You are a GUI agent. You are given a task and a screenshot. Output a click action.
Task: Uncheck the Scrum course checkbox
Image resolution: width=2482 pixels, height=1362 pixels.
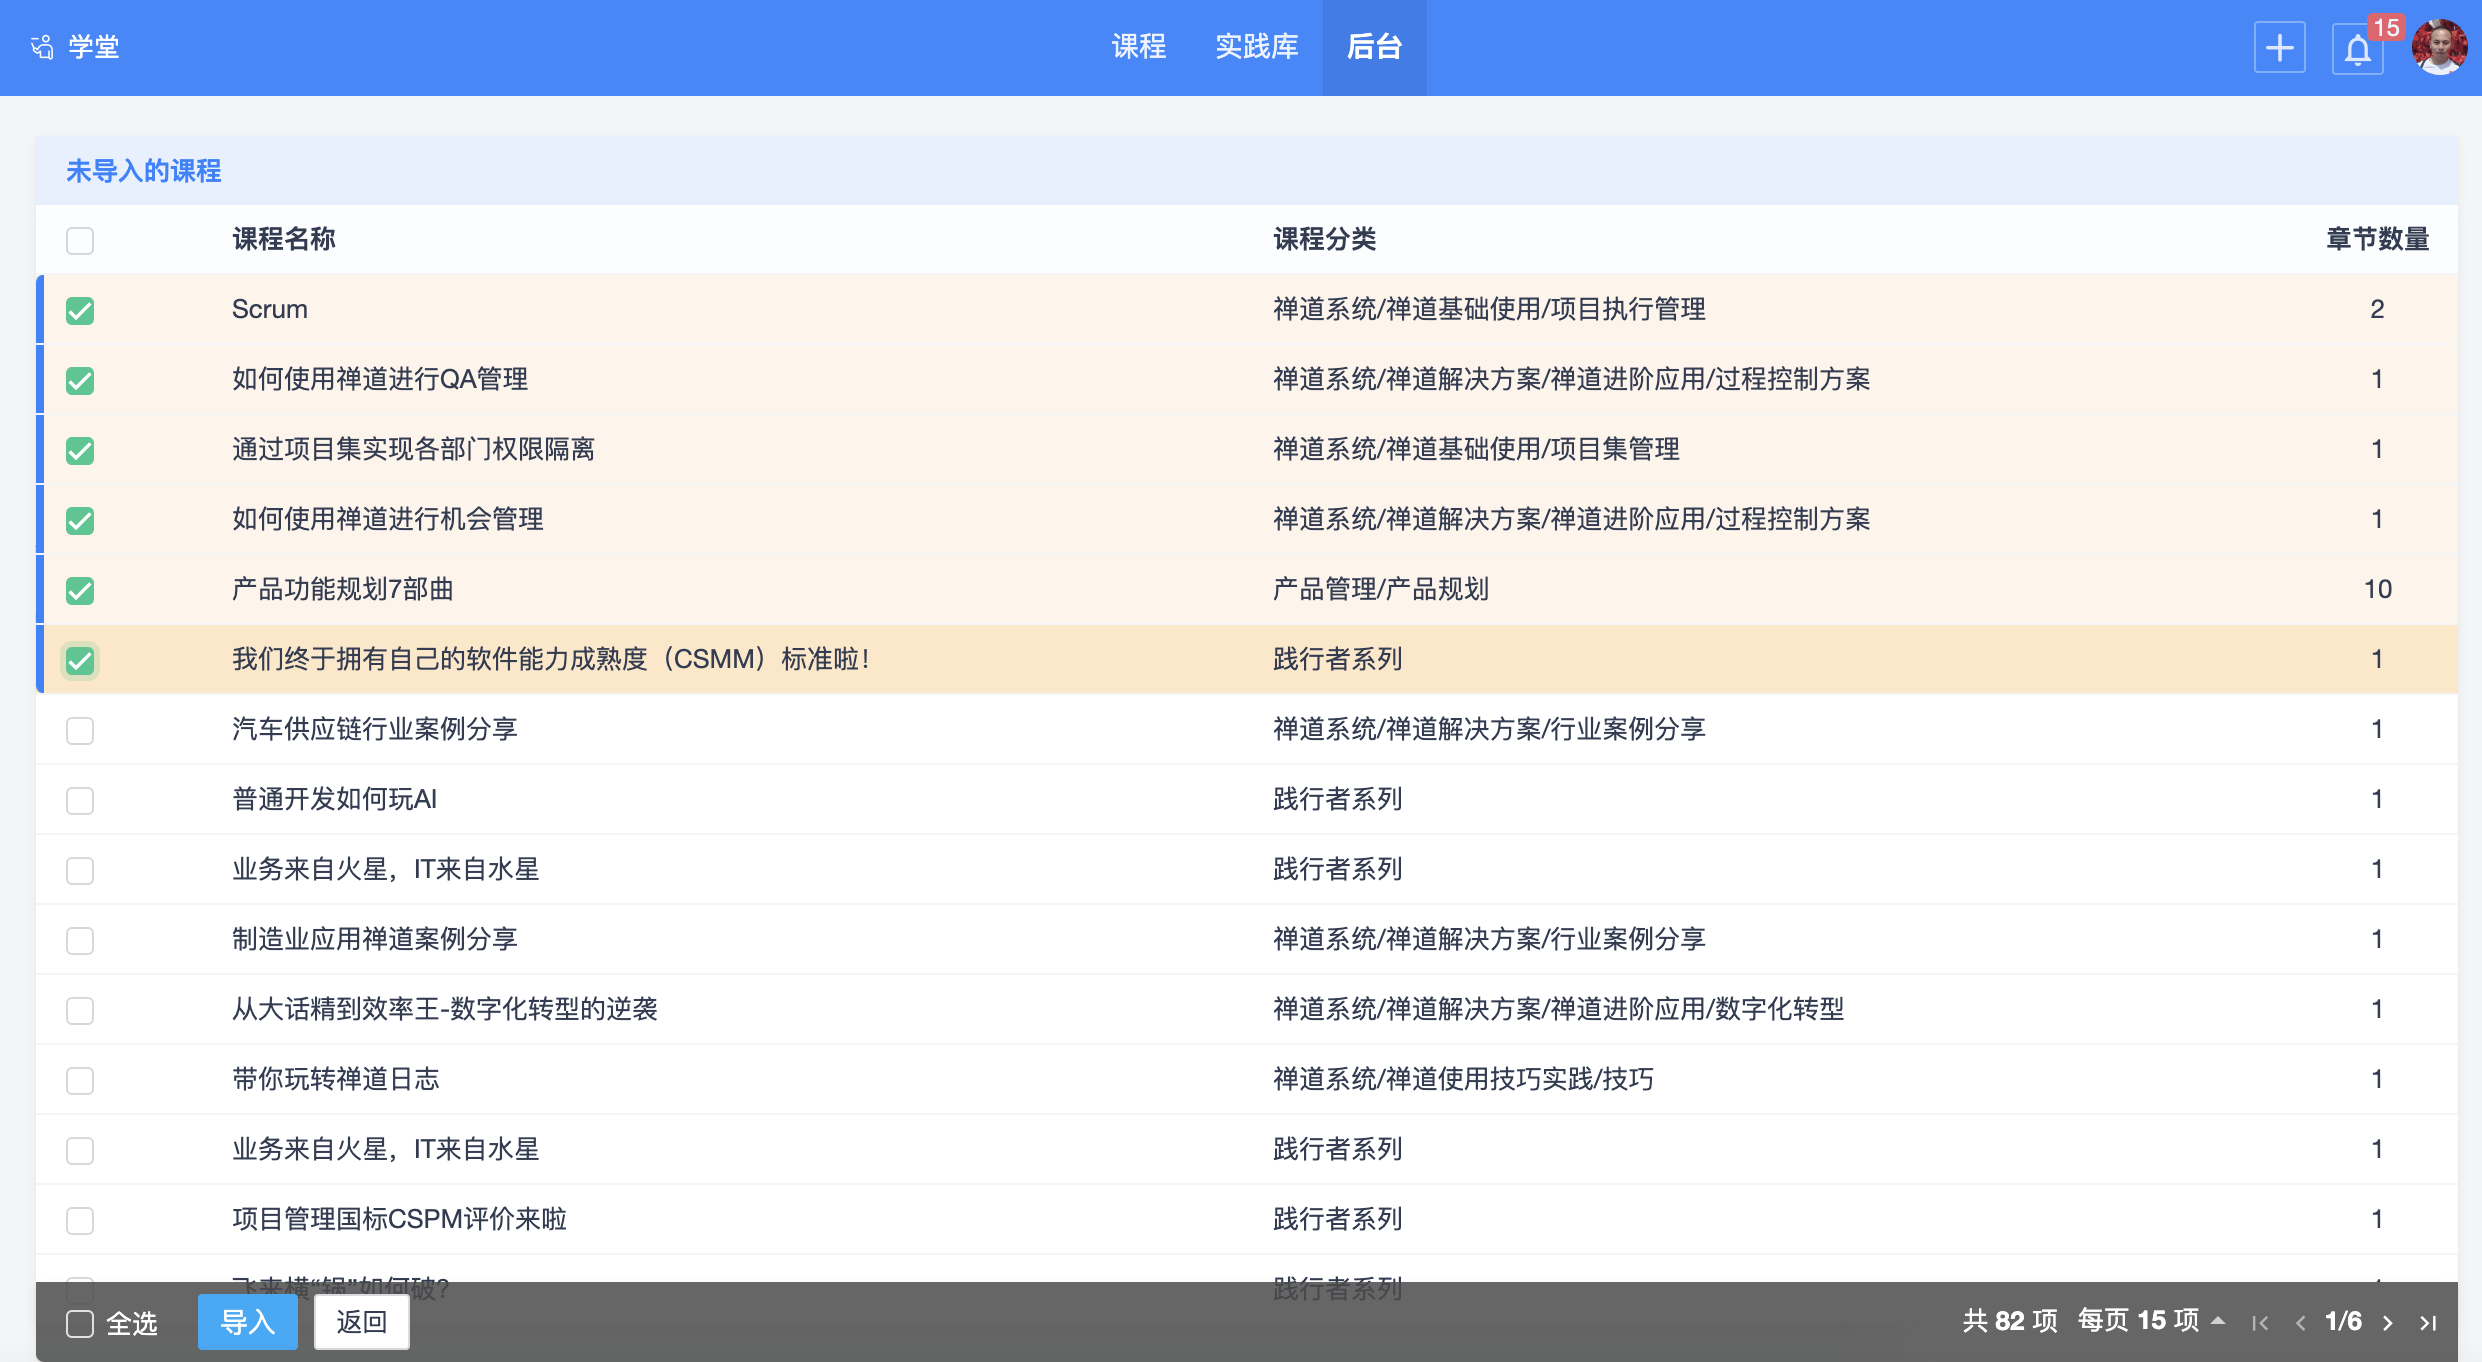[x=80, y=310]
